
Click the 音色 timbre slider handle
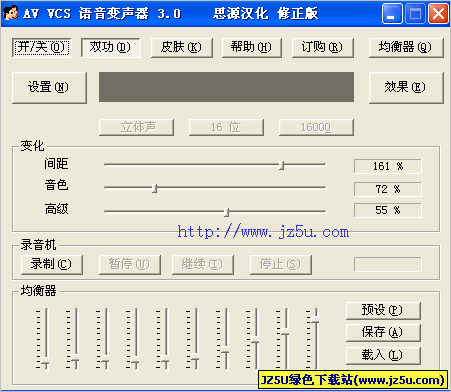click(x=154, y=188)
